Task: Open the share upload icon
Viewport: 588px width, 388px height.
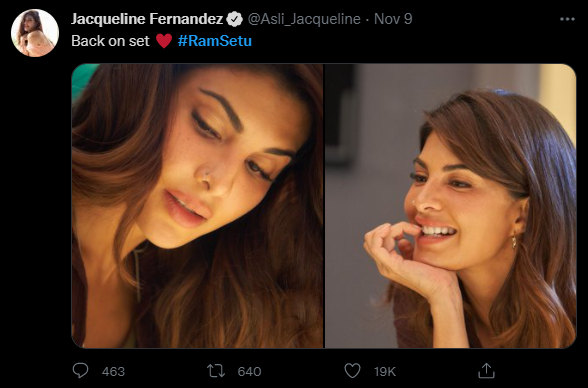Action: [486, 370]
